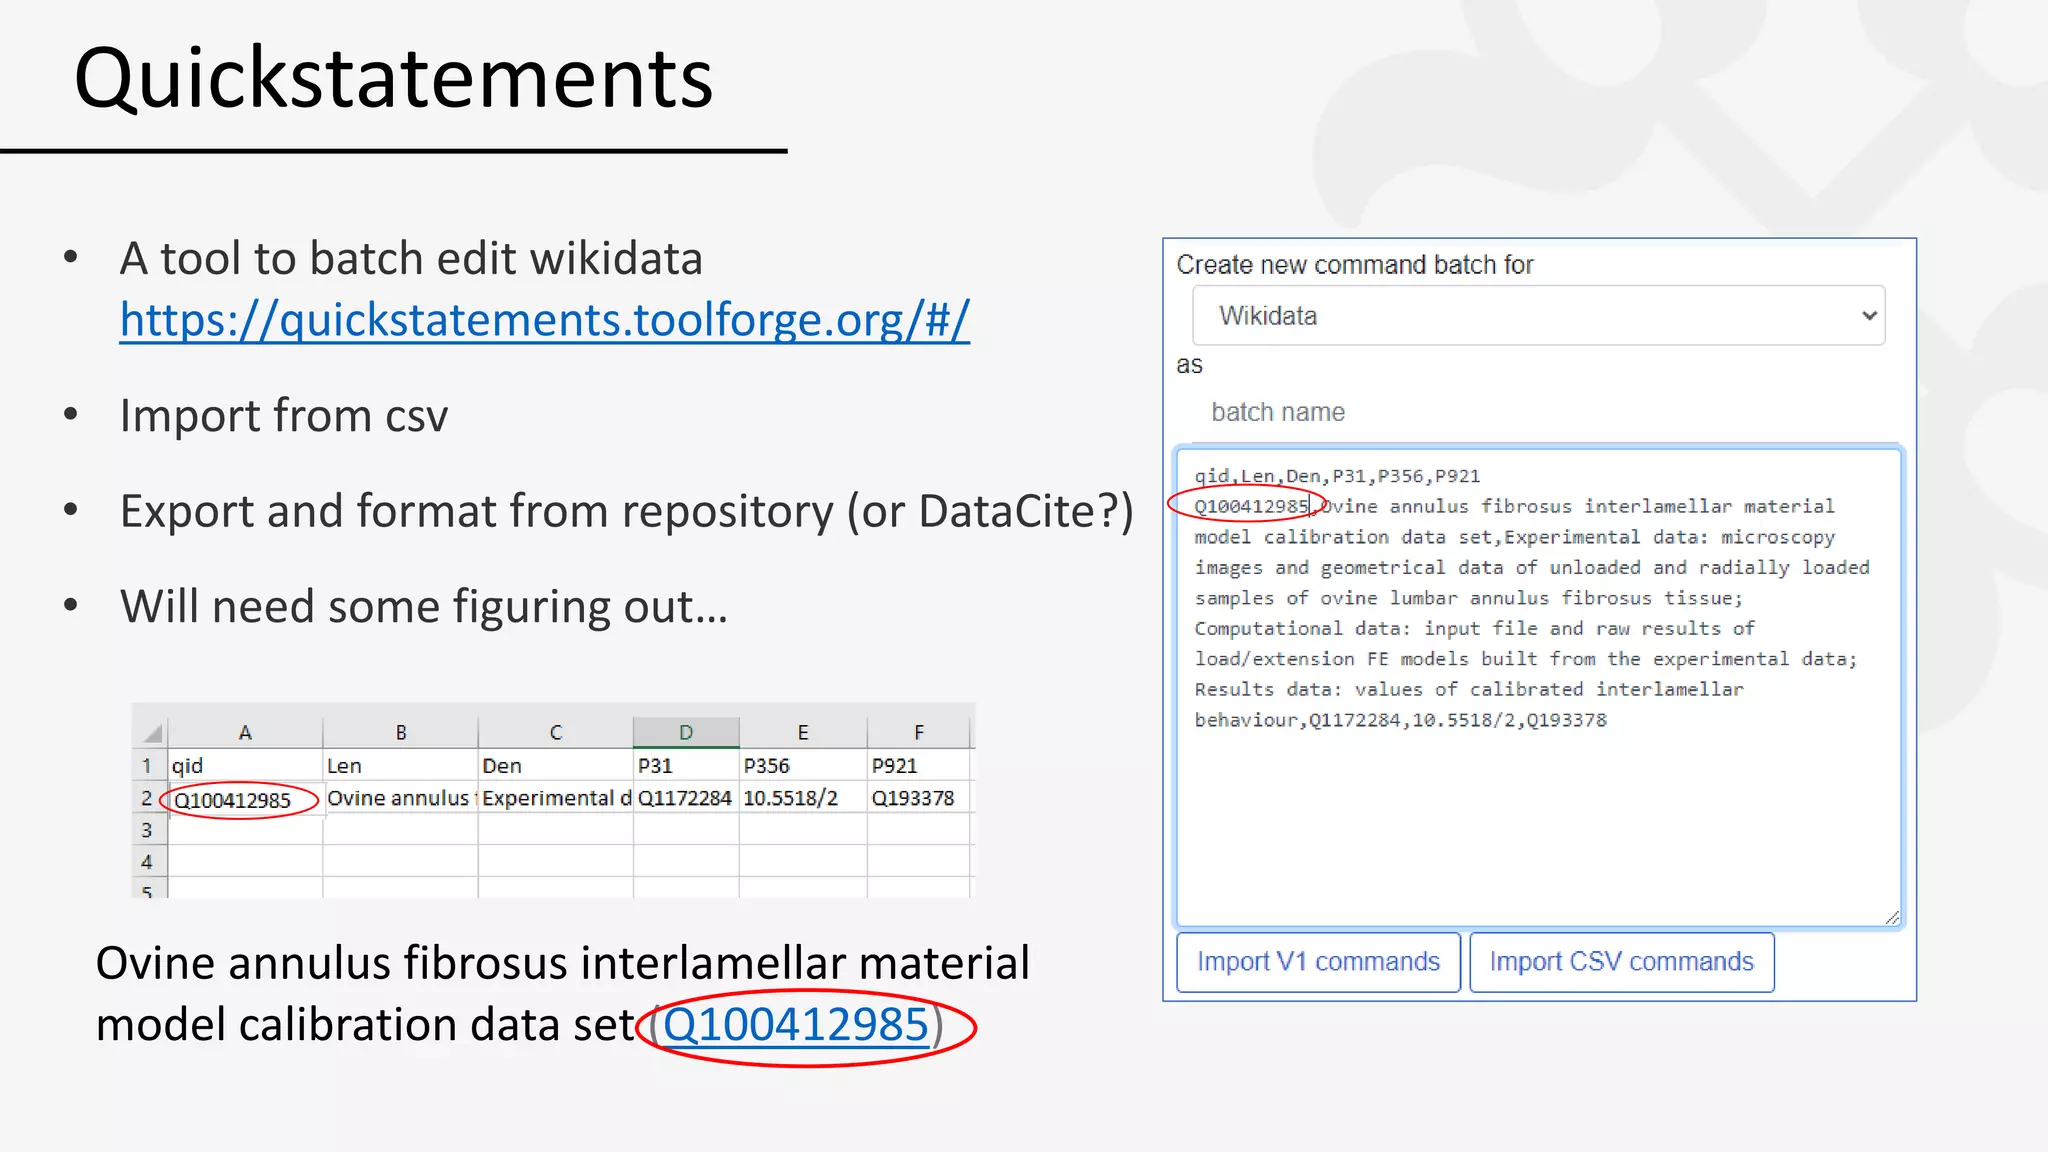
Task: Click 'A tool to batch edit wikidata' text
Action: click(x=411, y=258)
